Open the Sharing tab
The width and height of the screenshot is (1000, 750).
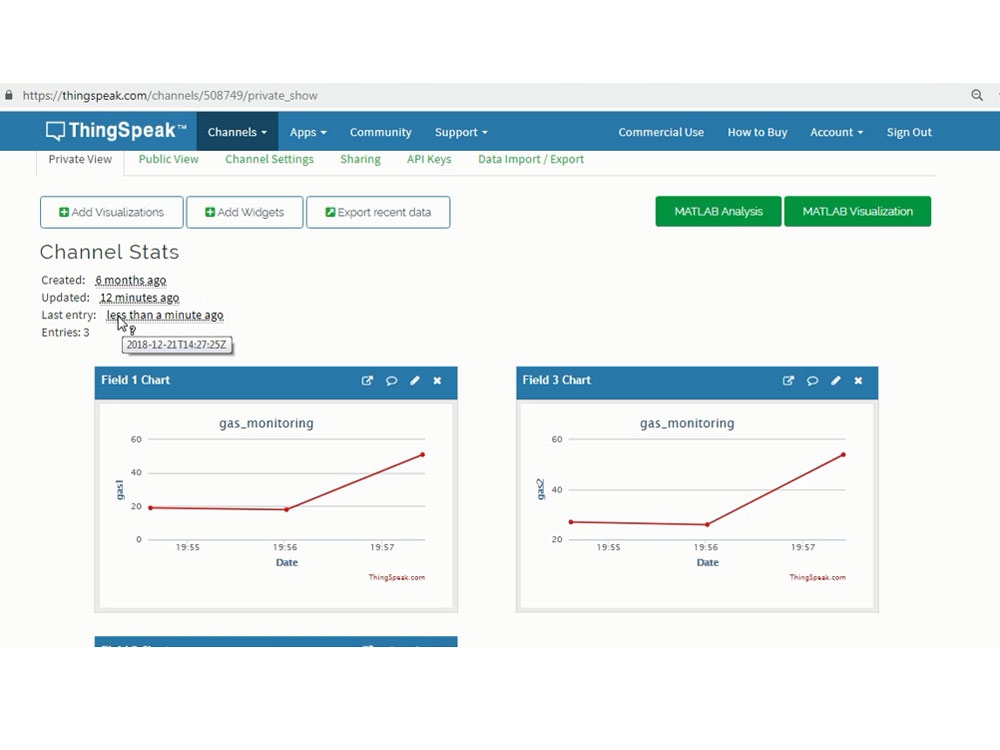click(360, 159)
